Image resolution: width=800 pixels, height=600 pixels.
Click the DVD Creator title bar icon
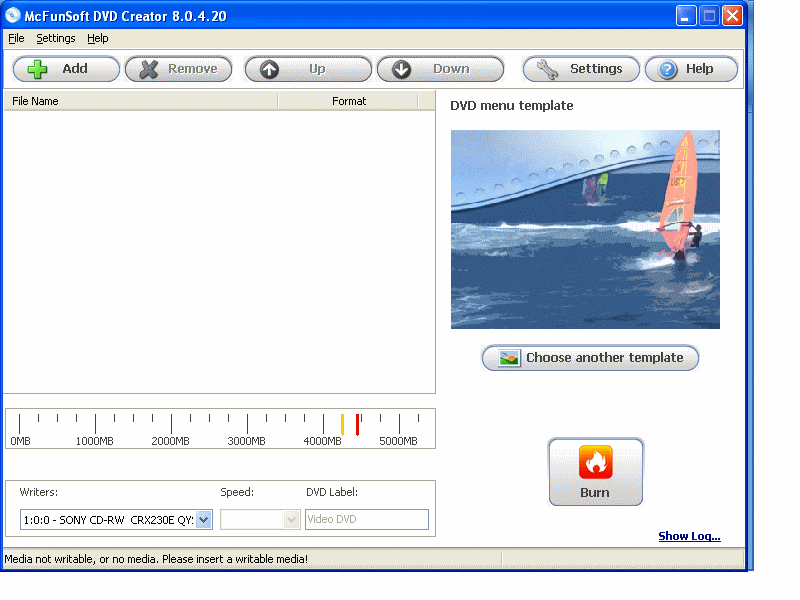[x=13, y=15]
